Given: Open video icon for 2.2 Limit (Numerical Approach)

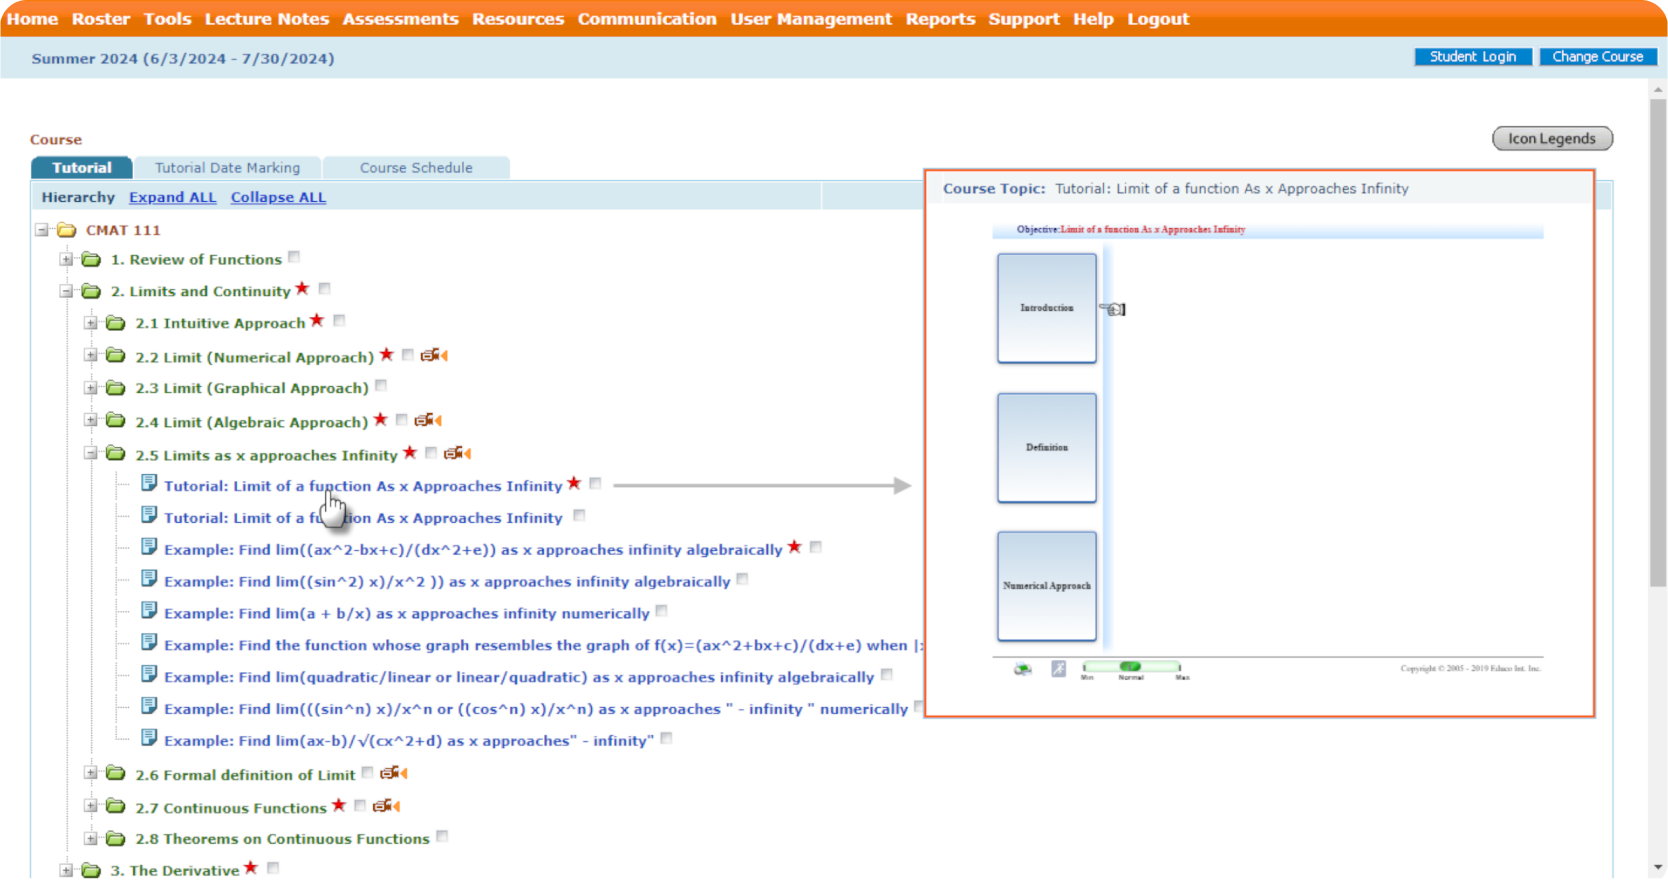Looking at the screenshot, I should (434, 355).
